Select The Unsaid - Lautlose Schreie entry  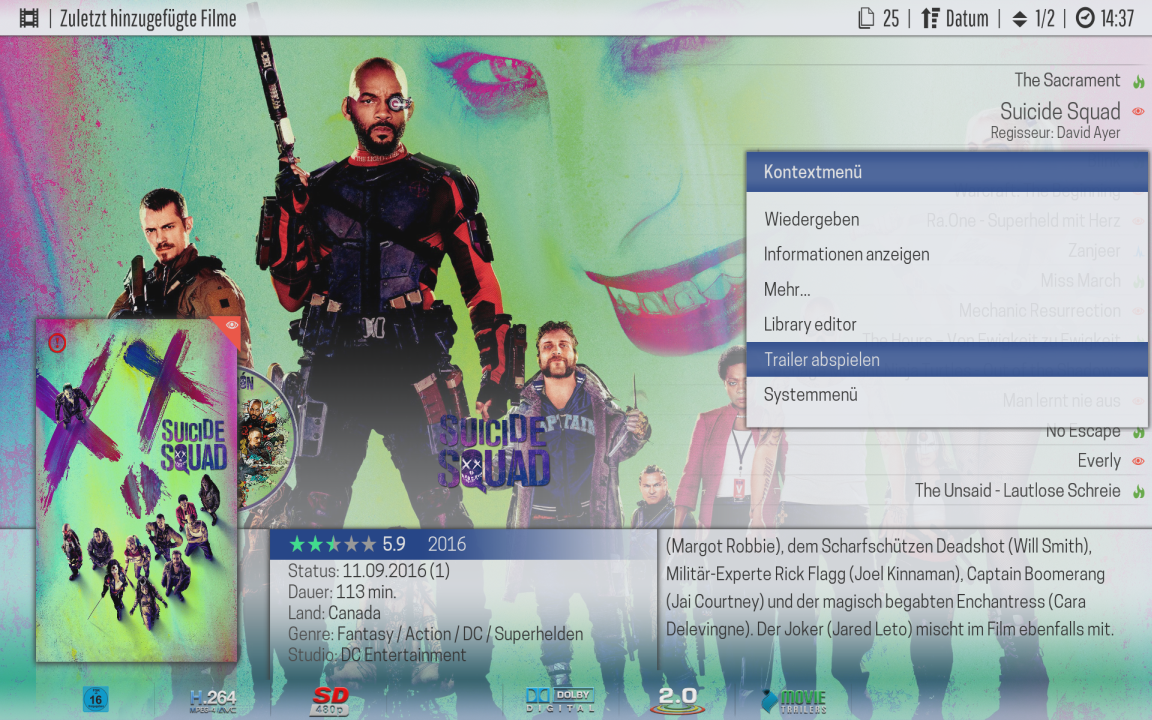[x=1017, y=491]
